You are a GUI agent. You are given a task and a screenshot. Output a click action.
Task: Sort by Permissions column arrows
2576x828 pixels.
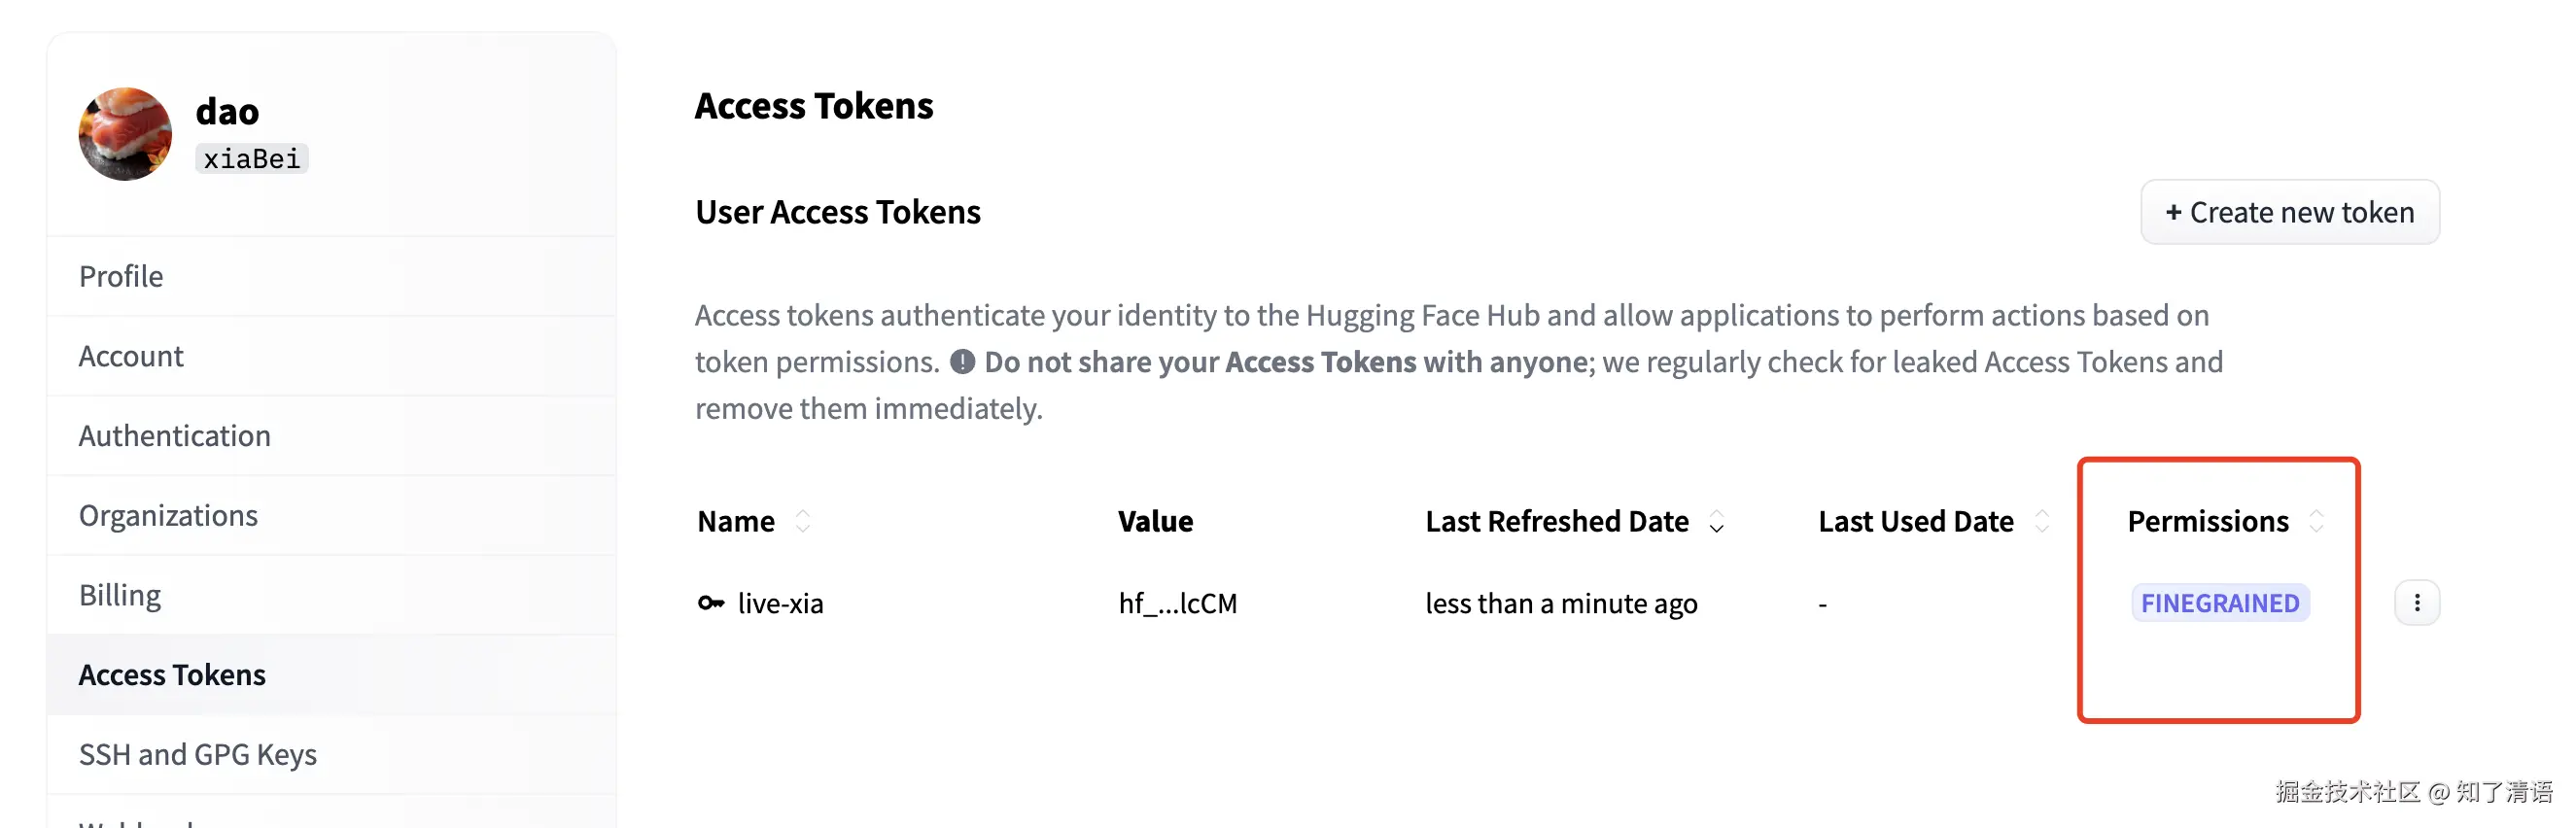coord(2315,521)
